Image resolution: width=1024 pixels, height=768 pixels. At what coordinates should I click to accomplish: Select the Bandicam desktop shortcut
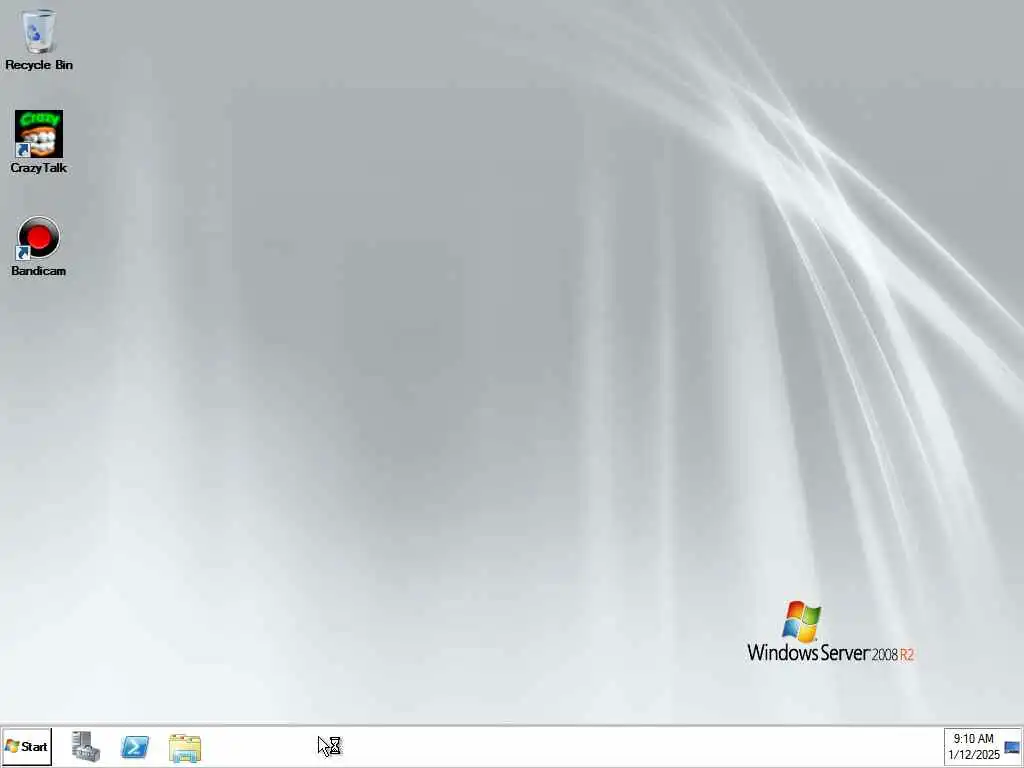tap(39, 246)
